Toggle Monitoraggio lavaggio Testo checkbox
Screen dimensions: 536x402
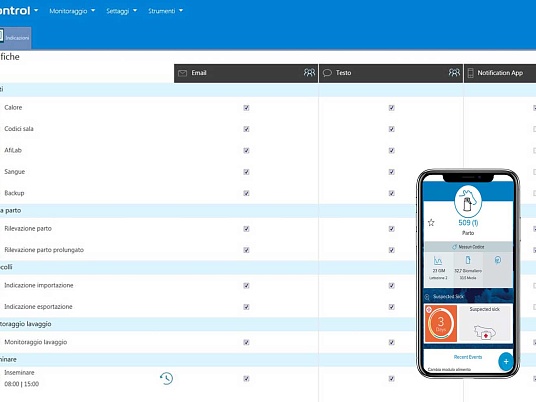click(392, 342)
